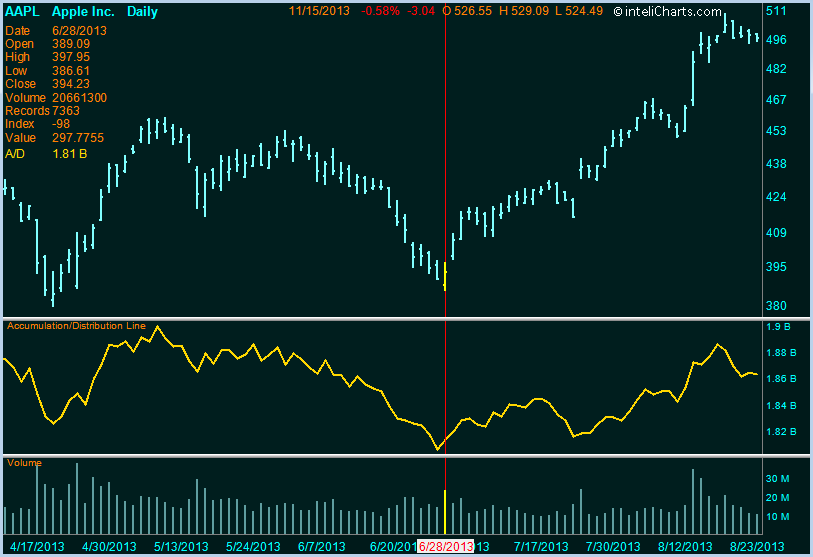Screen dimensions: 813x557
Task: Click the 4/30/2013 date axis label
Action: pyautogui.click(x=109, y=547)
